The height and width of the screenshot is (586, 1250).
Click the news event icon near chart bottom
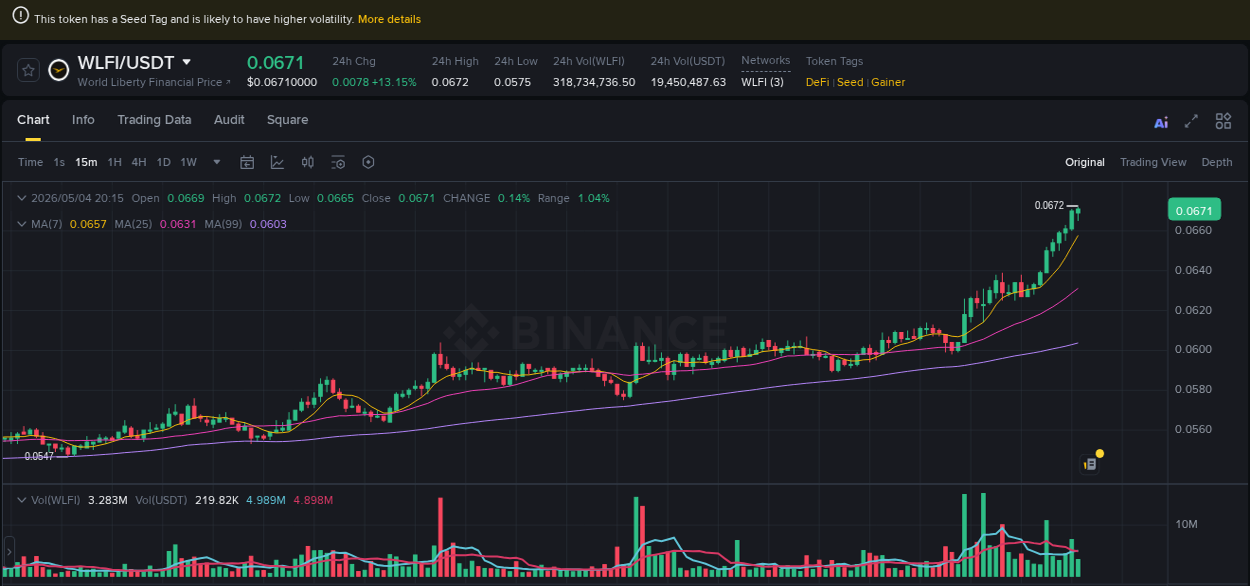[1090, 464]
